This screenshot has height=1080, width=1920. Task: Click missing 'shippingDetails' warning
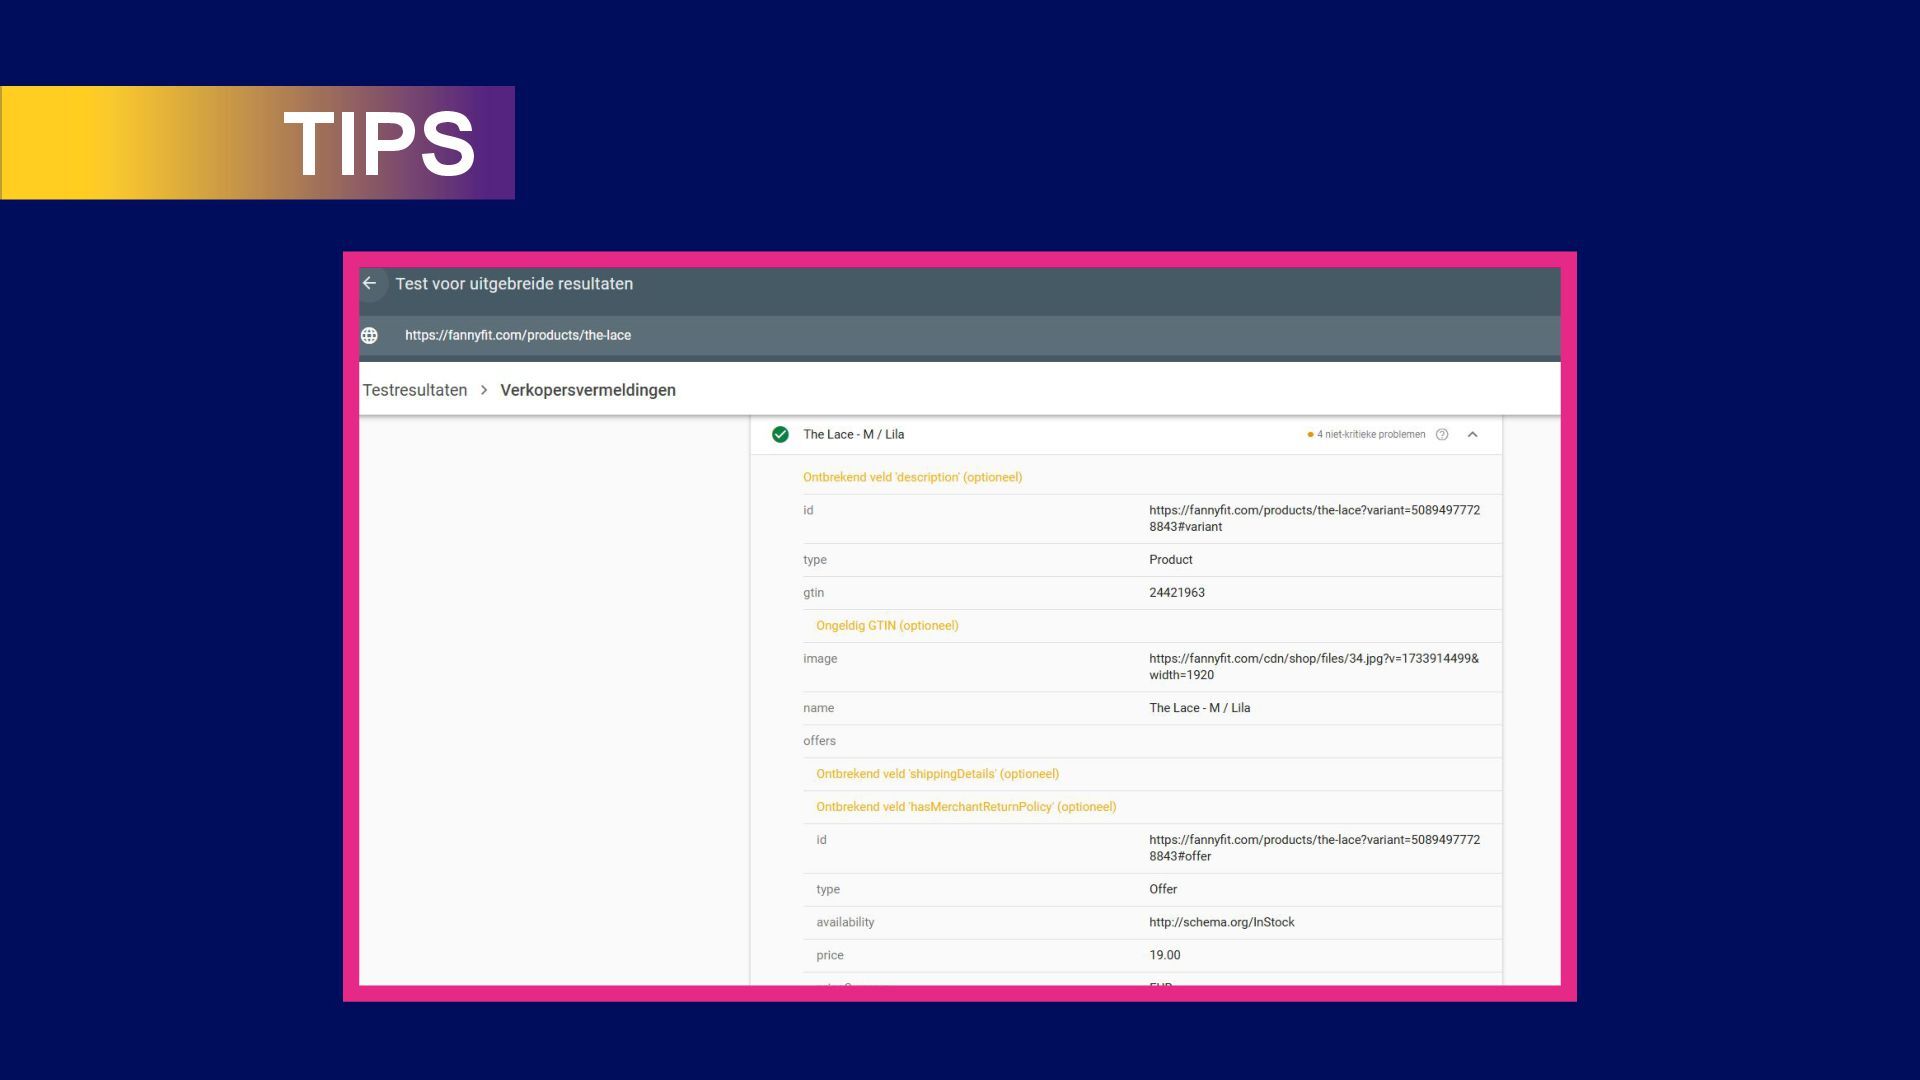point(937,774)
